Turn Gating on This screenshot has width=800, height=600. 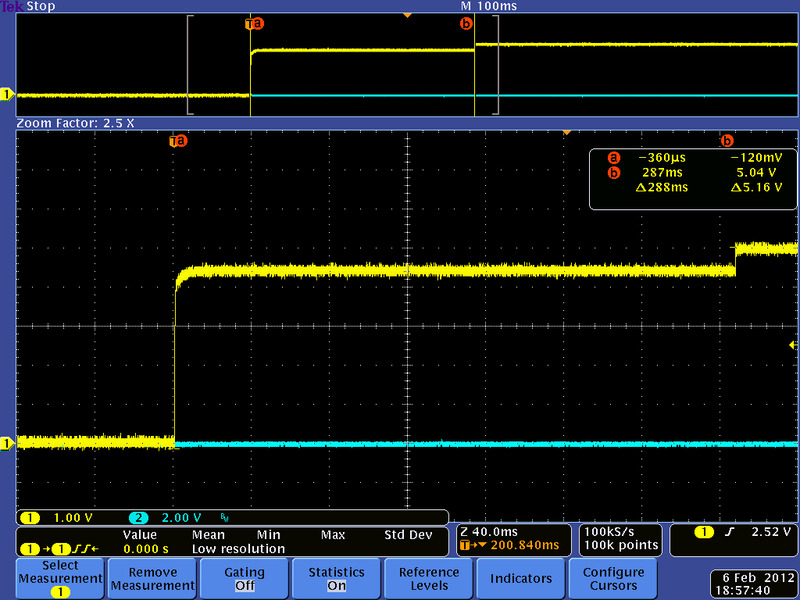click(243, 578)
